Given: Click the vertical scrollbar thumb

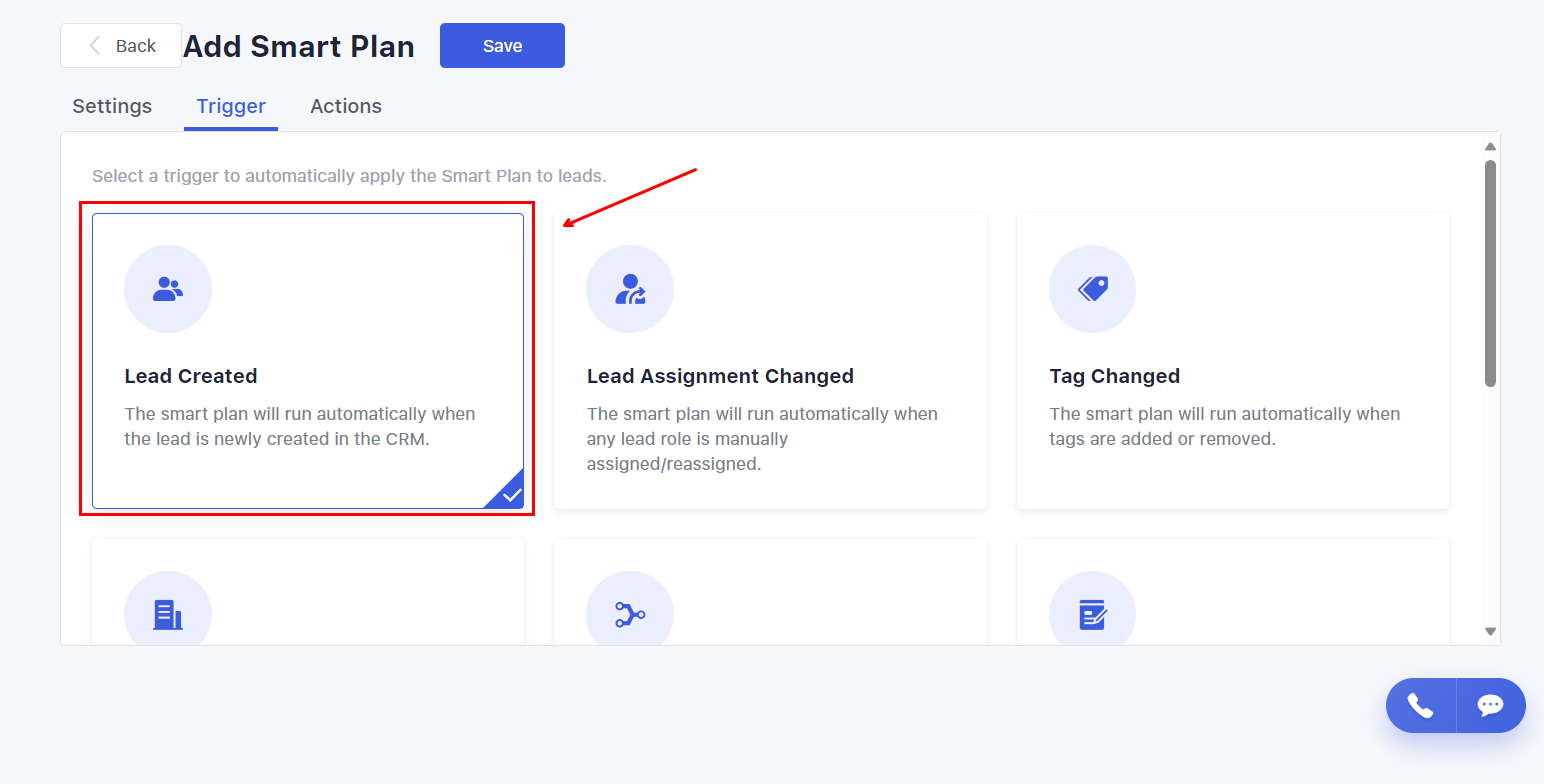Looking at the screenshot, I should 1490,273.
